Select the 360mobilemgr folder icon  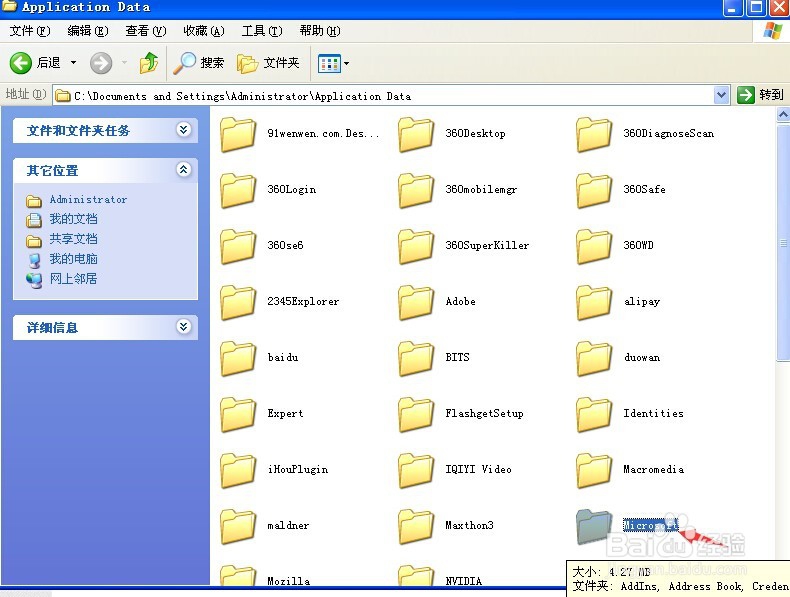point(416,190)
